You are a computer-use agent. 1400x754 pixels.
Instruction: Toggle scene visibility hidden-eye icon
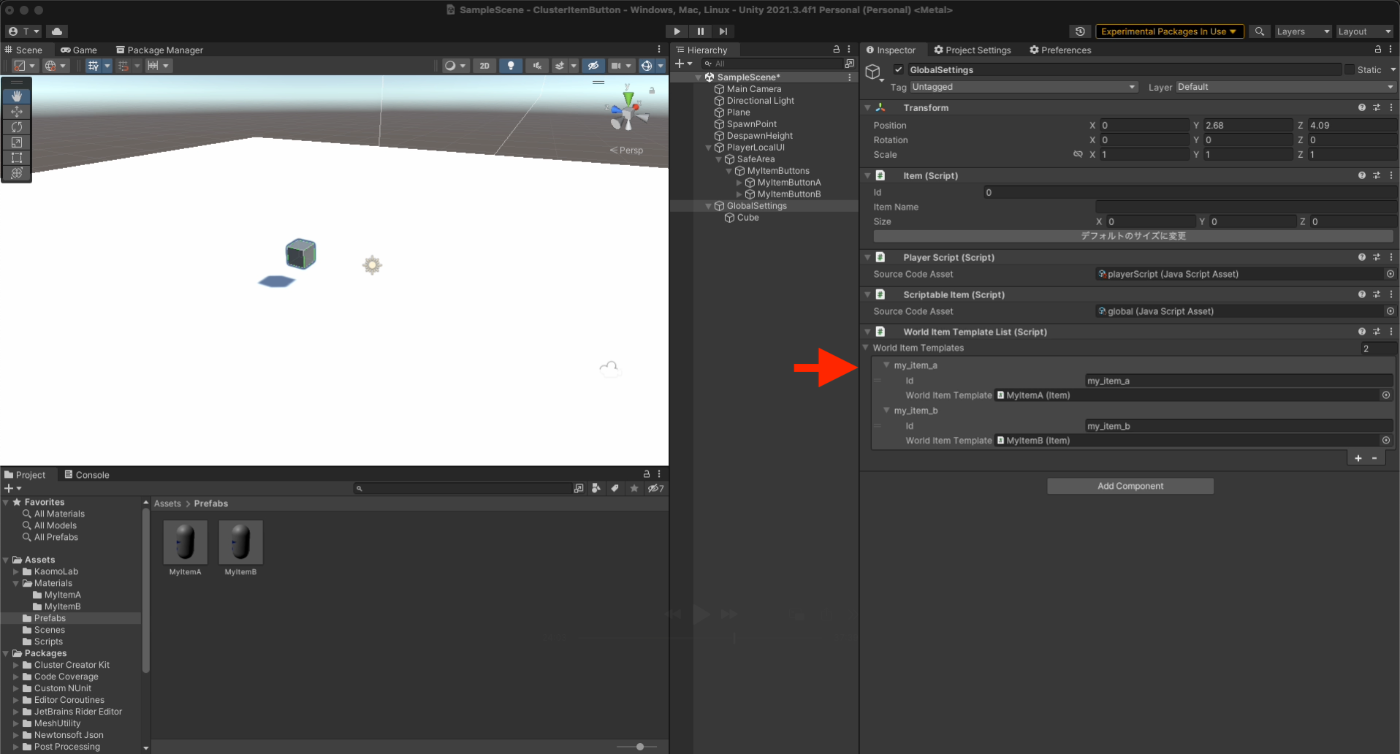tap(594, 66)
